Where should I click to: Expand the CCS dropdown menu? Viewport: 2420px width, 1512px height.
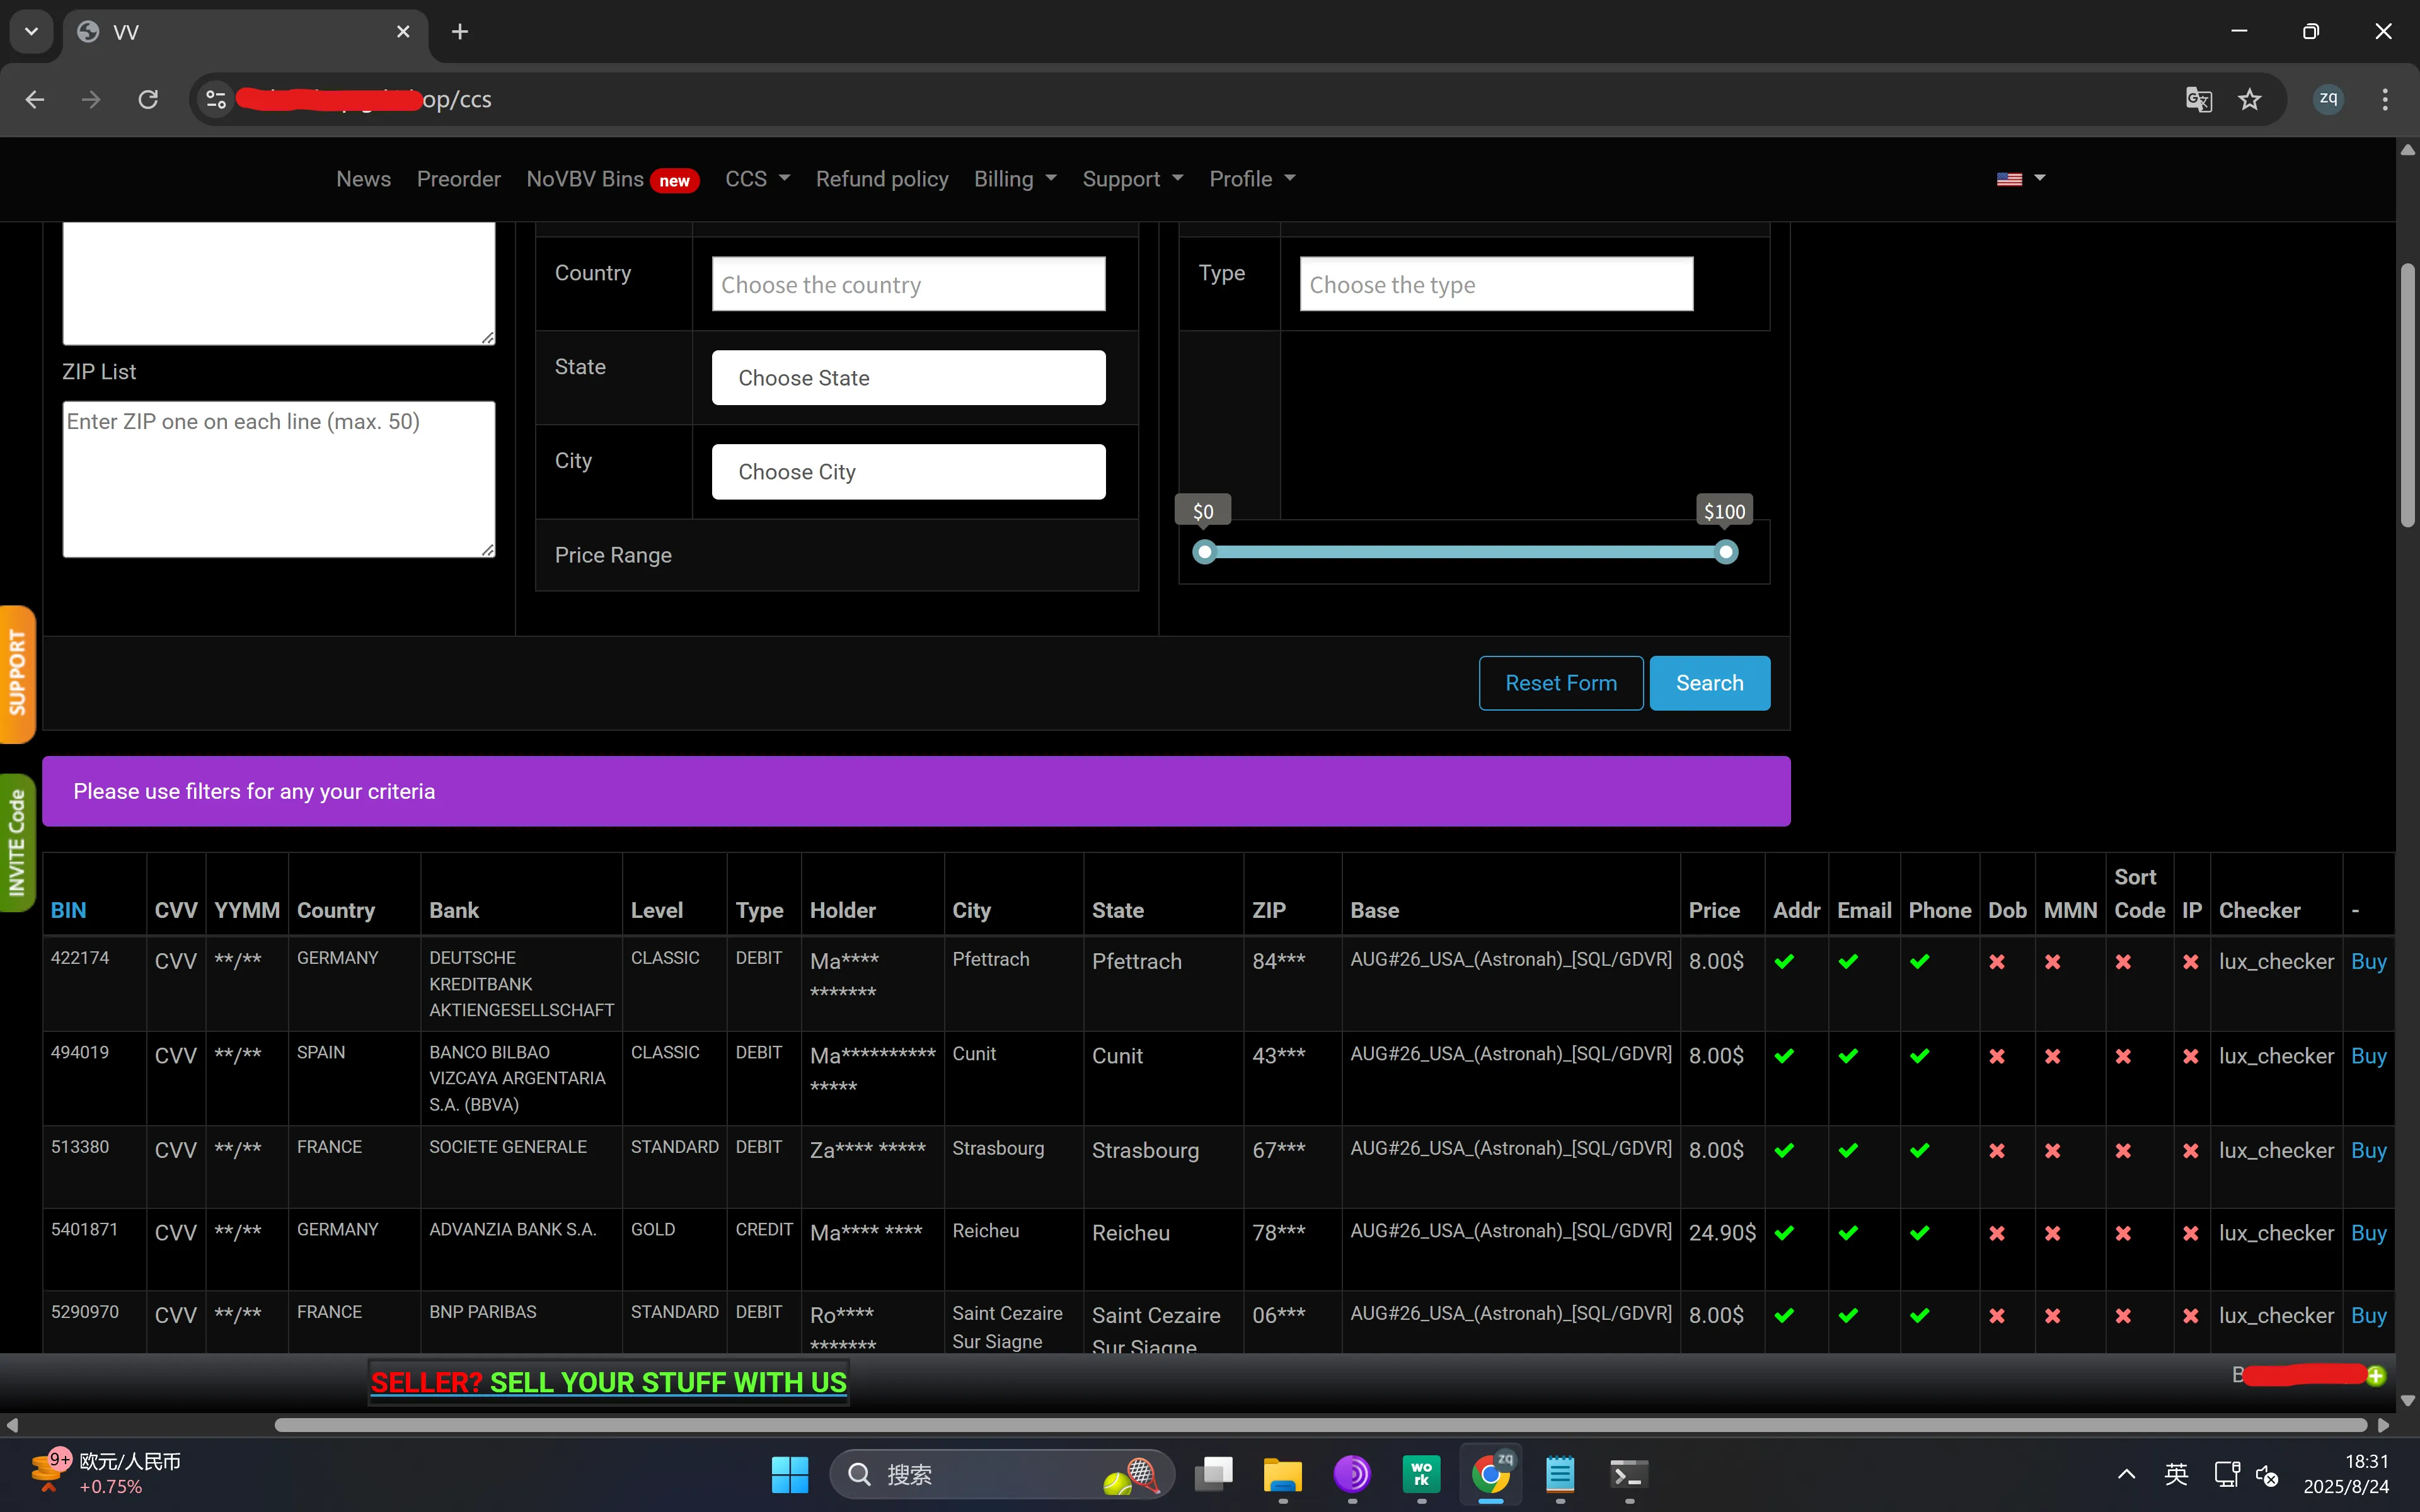coord(757,179)
